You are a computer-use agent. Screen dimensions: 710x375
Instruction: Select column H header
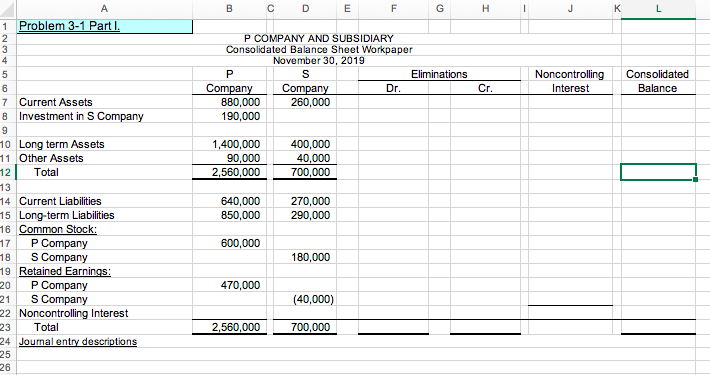coord(485,9)
